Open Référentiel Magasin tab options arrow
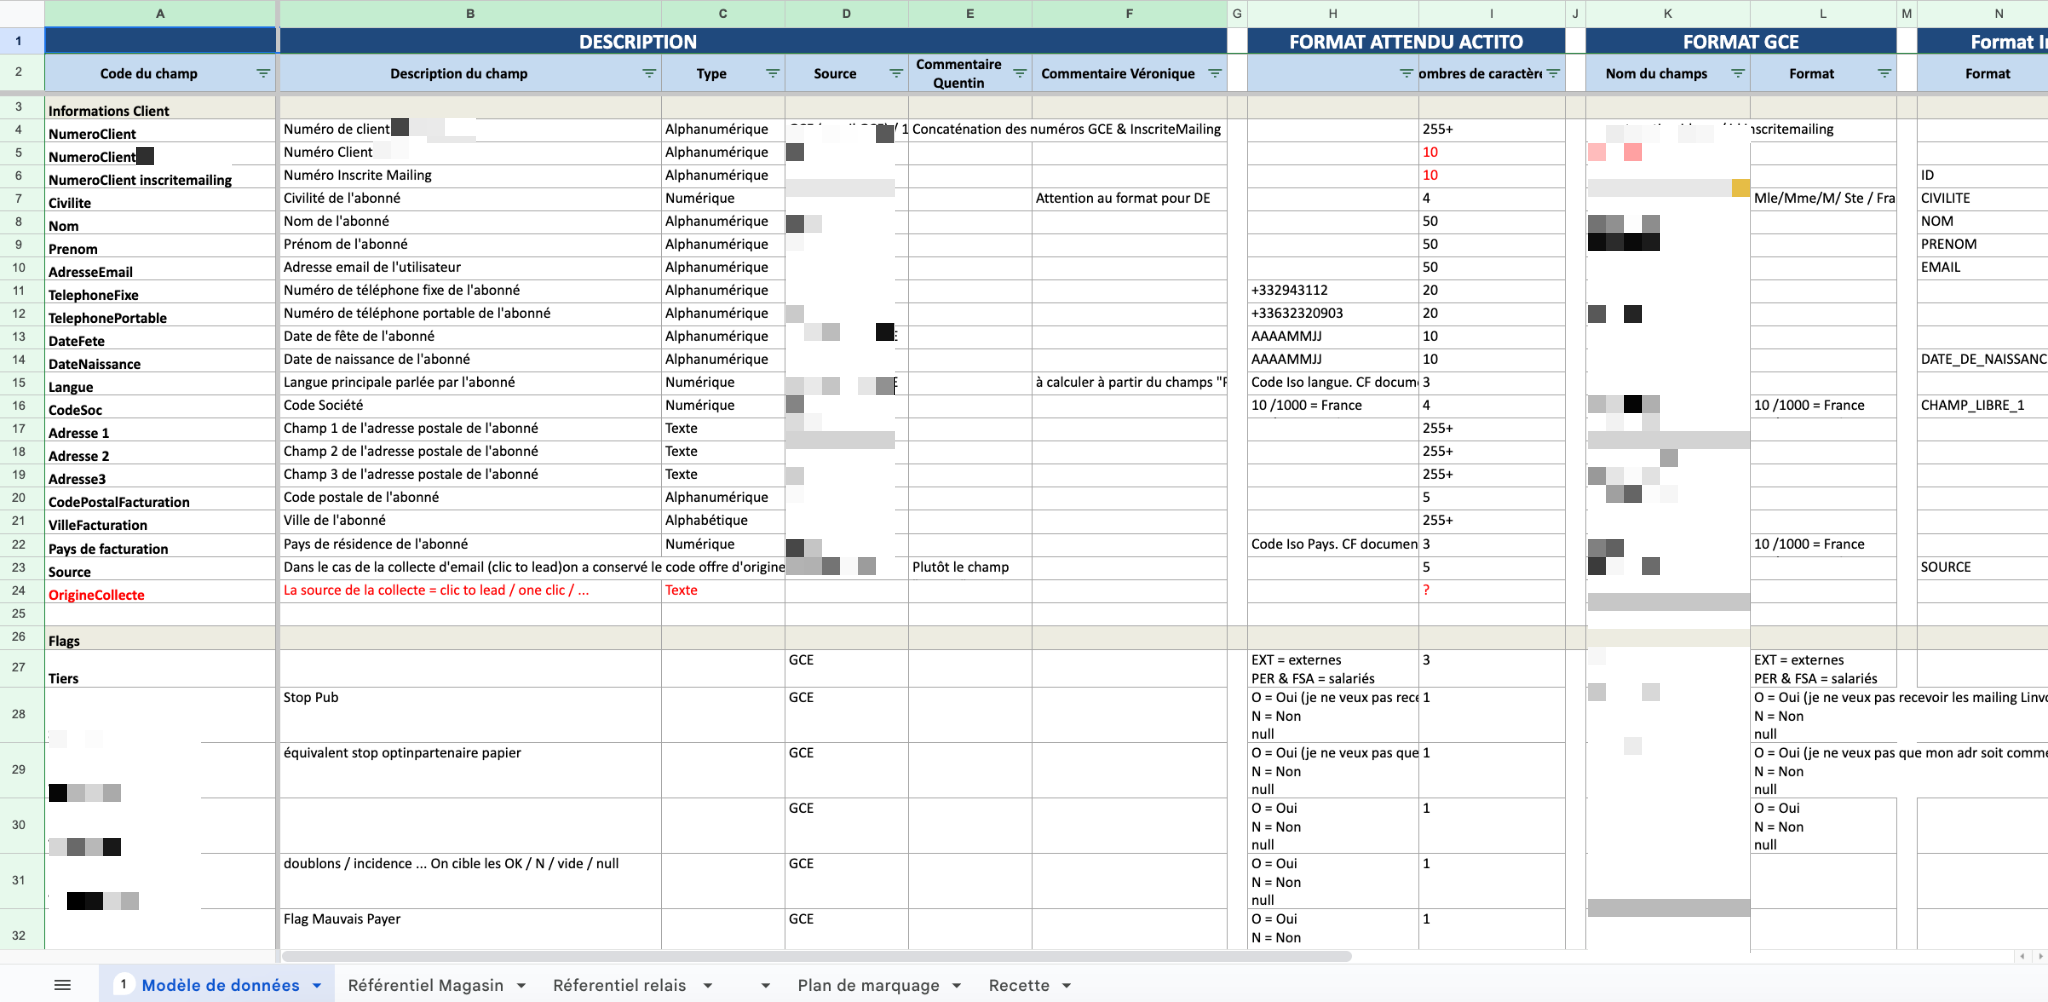Screen dimensions: 2048x1002 (521, 986)
